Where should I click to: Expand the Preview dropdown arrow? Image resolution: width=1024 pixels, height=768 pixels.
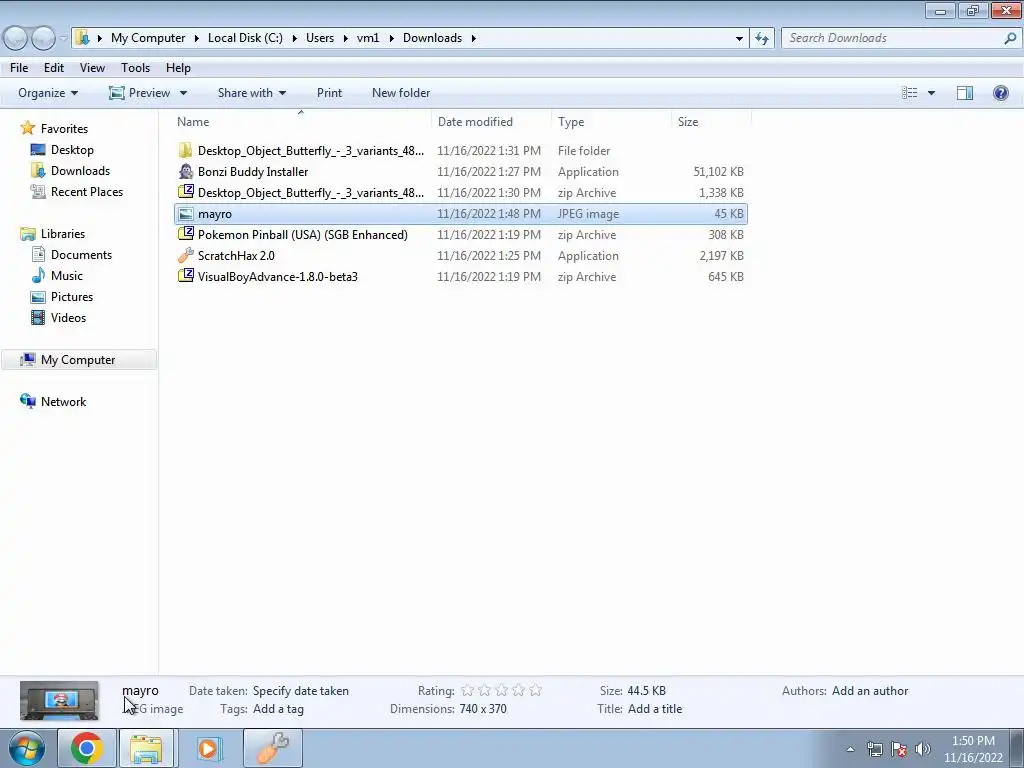pos(184,93)
